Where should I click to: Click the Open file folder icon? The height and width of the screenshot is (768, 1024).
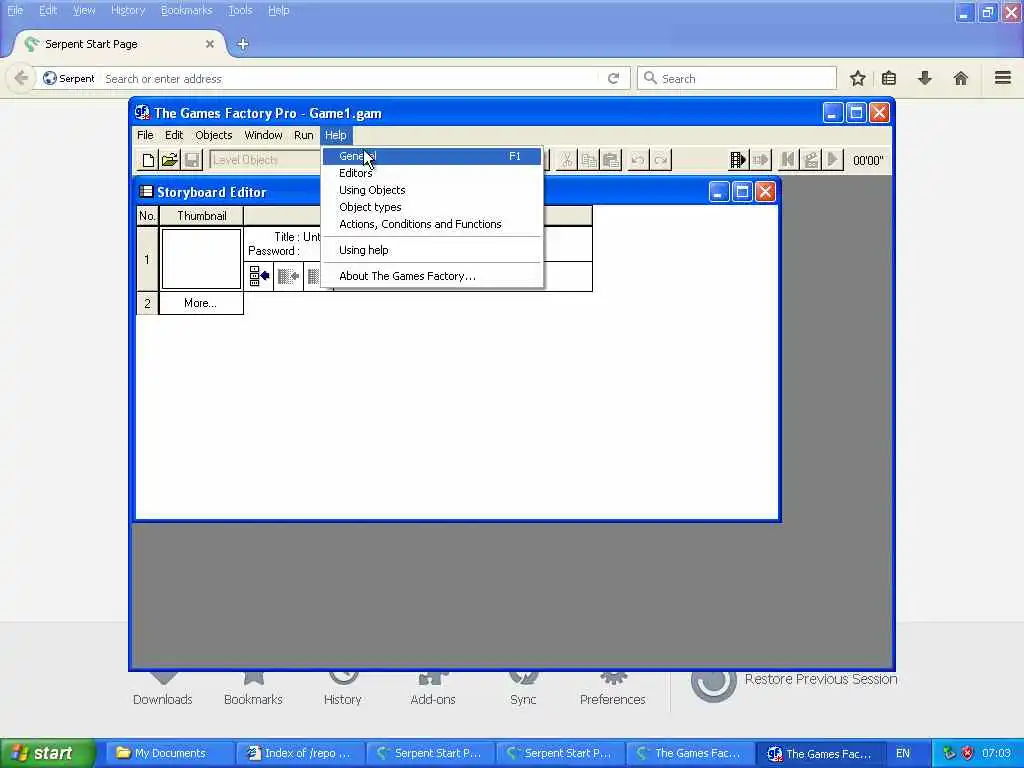point(170,160)
